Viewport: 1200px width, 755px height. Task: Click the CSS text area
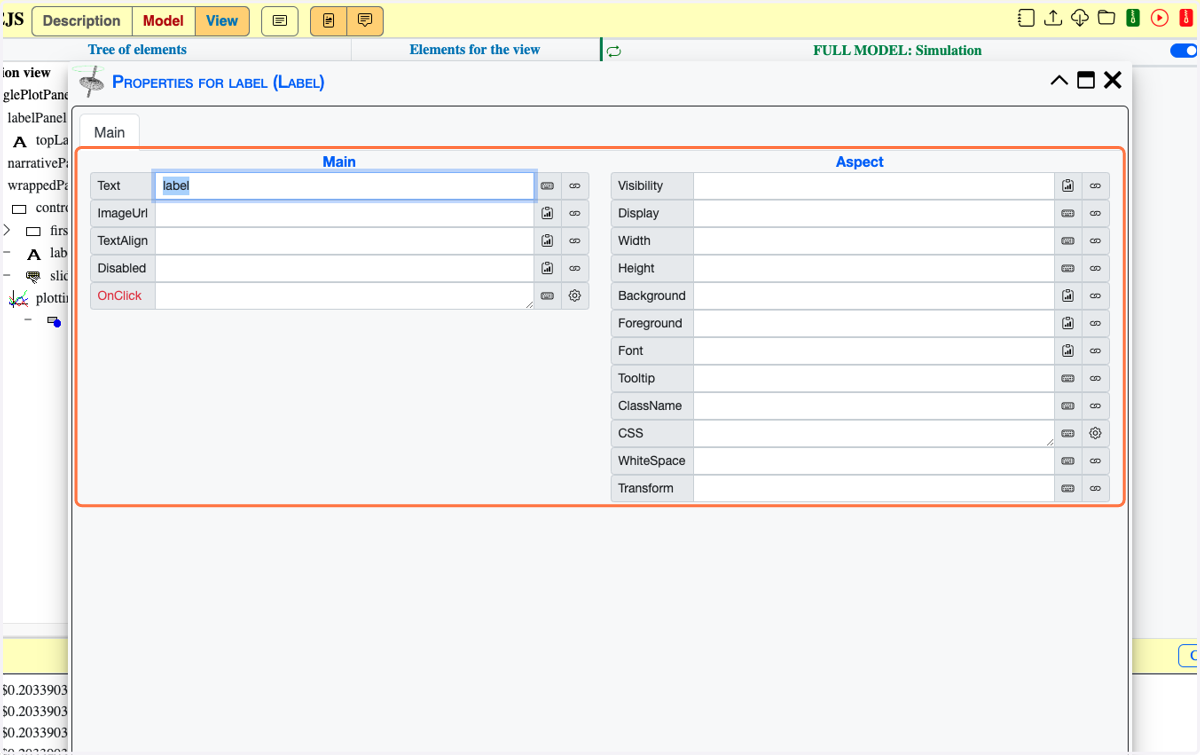(874, 433)
